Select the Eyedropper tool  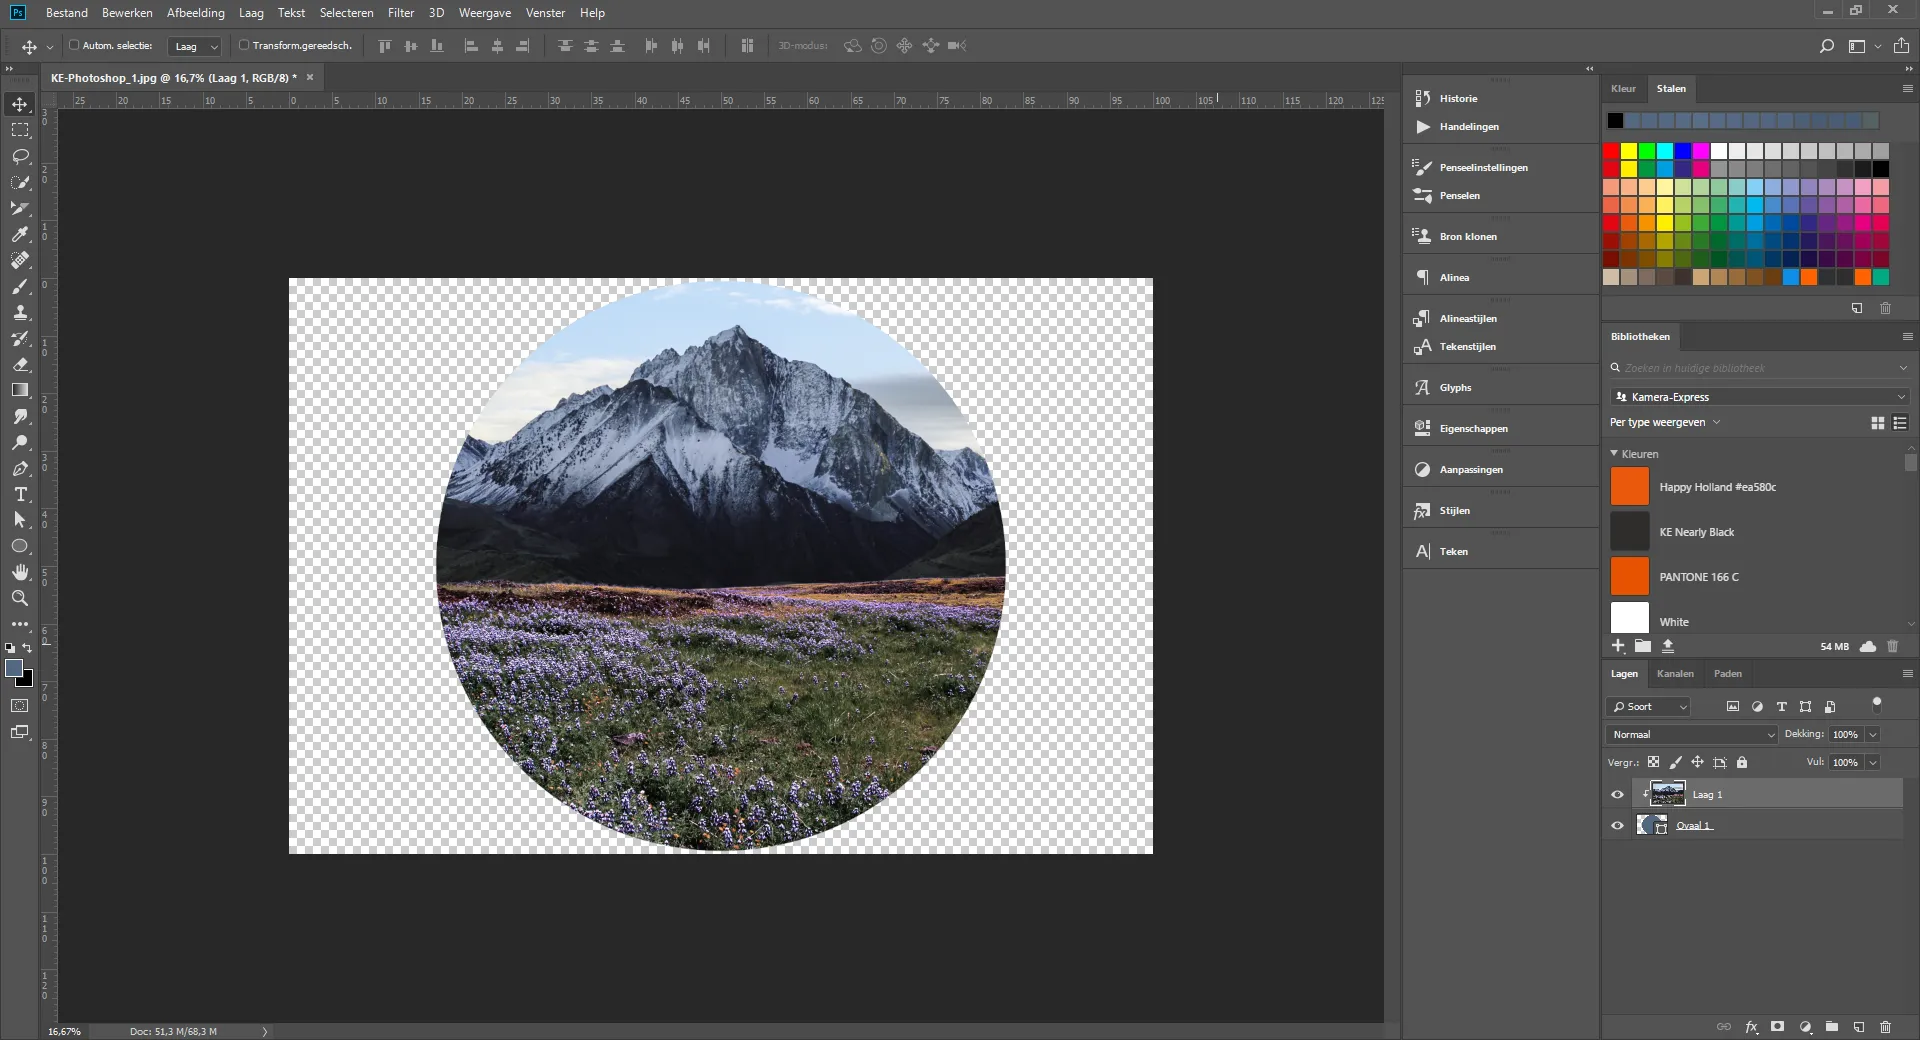point(20,235)
